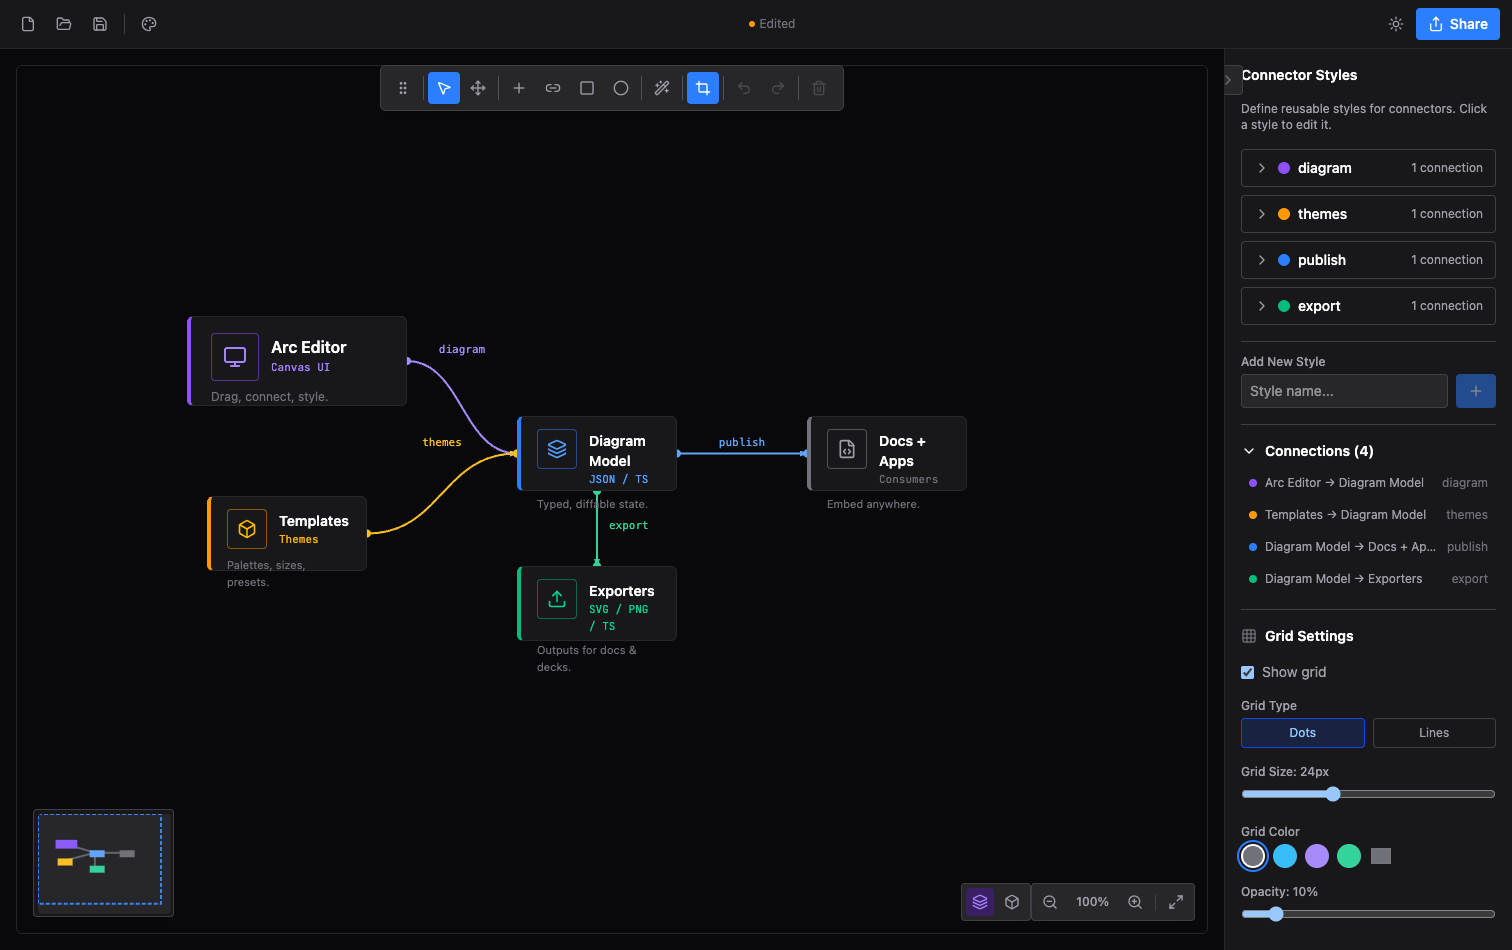The height and width of the screenshot is (950, 1512).
Task: Collapse the Connections (4) section
Action: tap(1309, 451)
